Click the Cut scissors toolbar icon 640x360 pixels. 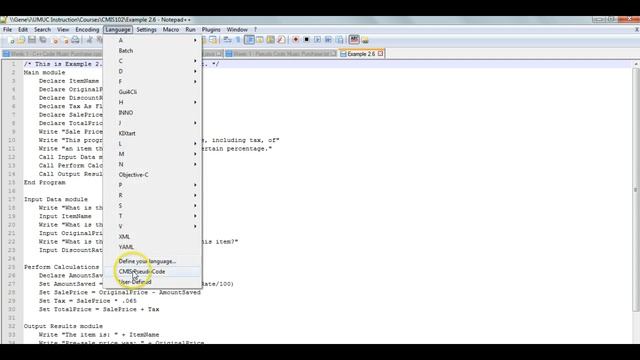(x=89, y=40)
